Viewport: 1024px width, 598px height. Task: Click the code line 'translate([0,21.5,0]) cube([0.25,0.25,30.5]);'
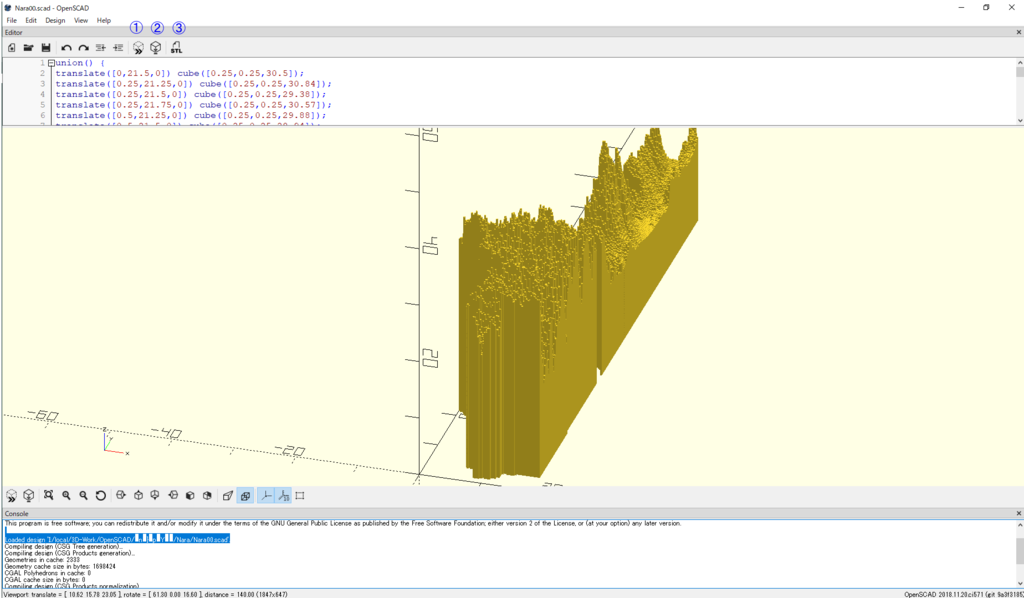coord(180,74)
